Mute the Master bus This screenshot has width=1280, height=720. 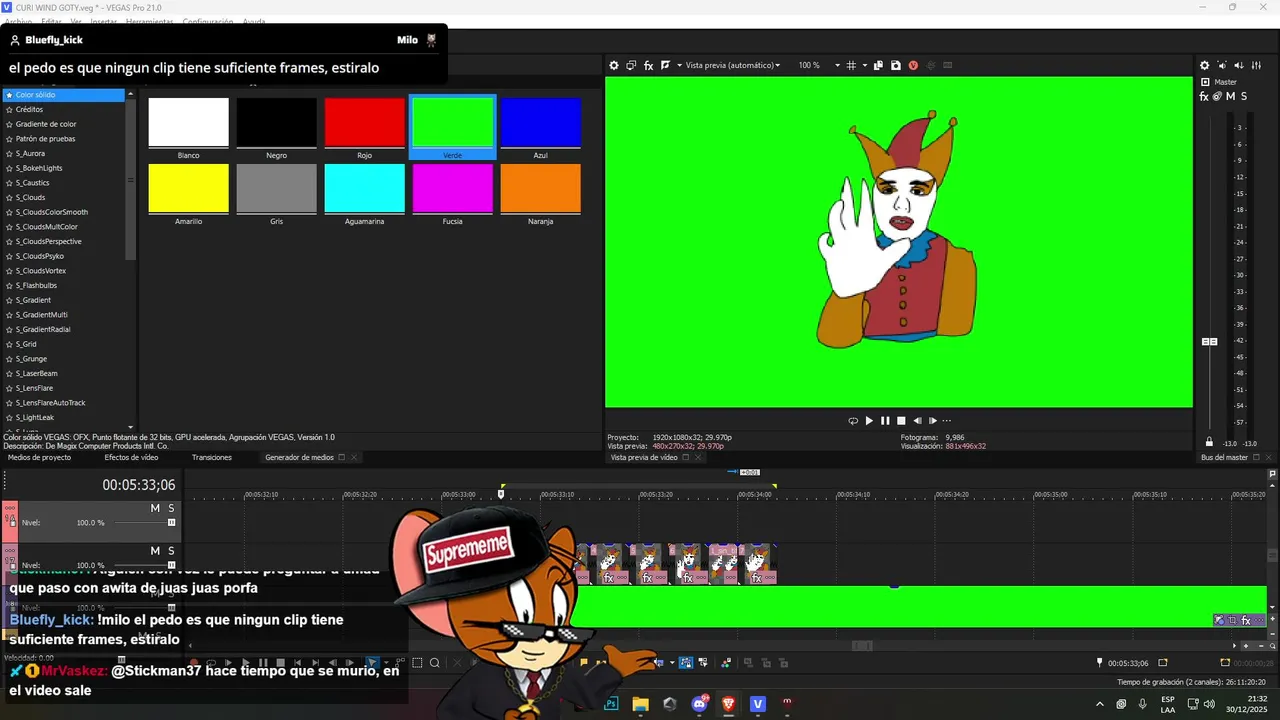point(1230,96)
